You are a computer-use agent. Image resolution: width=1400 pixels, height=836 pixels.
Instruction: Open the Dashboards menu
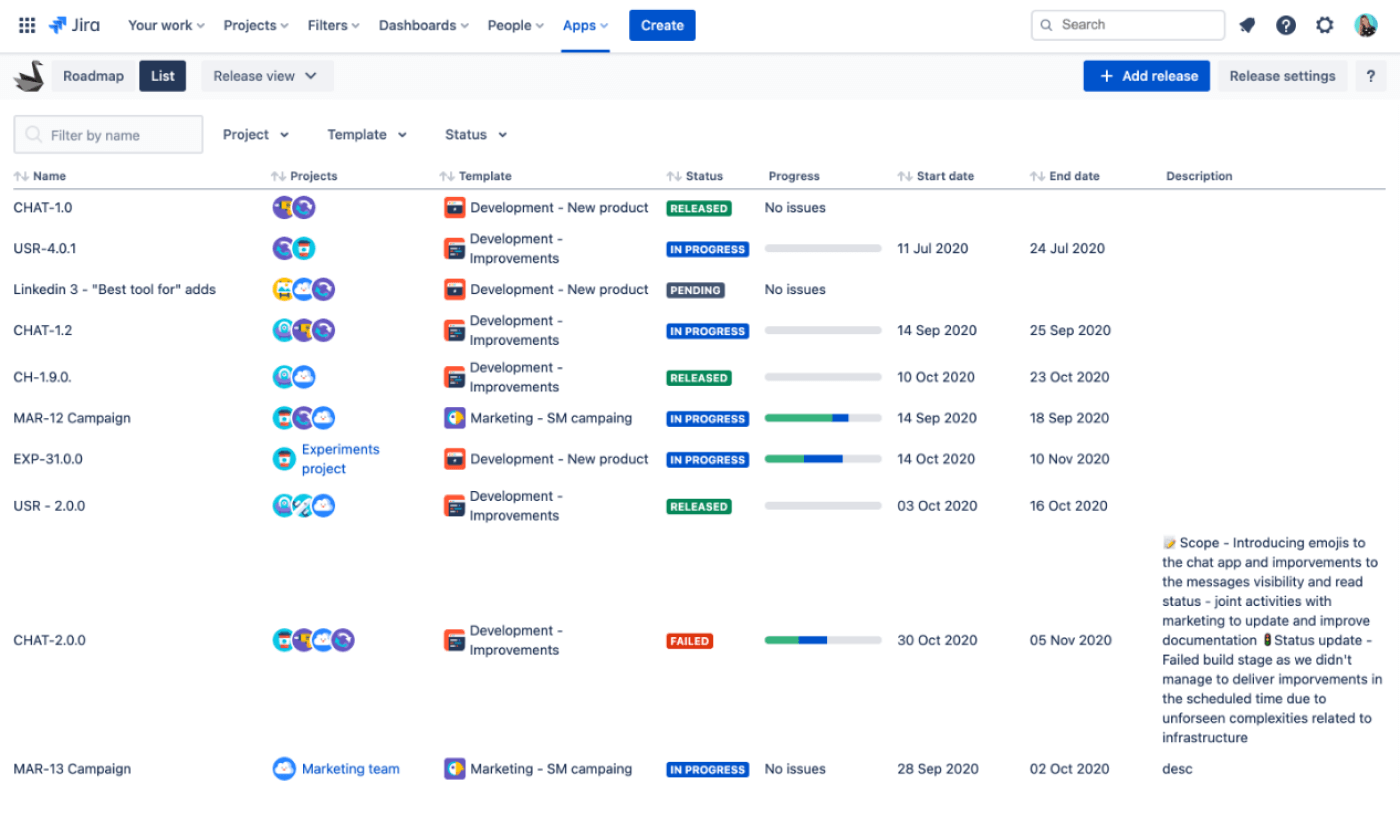coord(424,25)
